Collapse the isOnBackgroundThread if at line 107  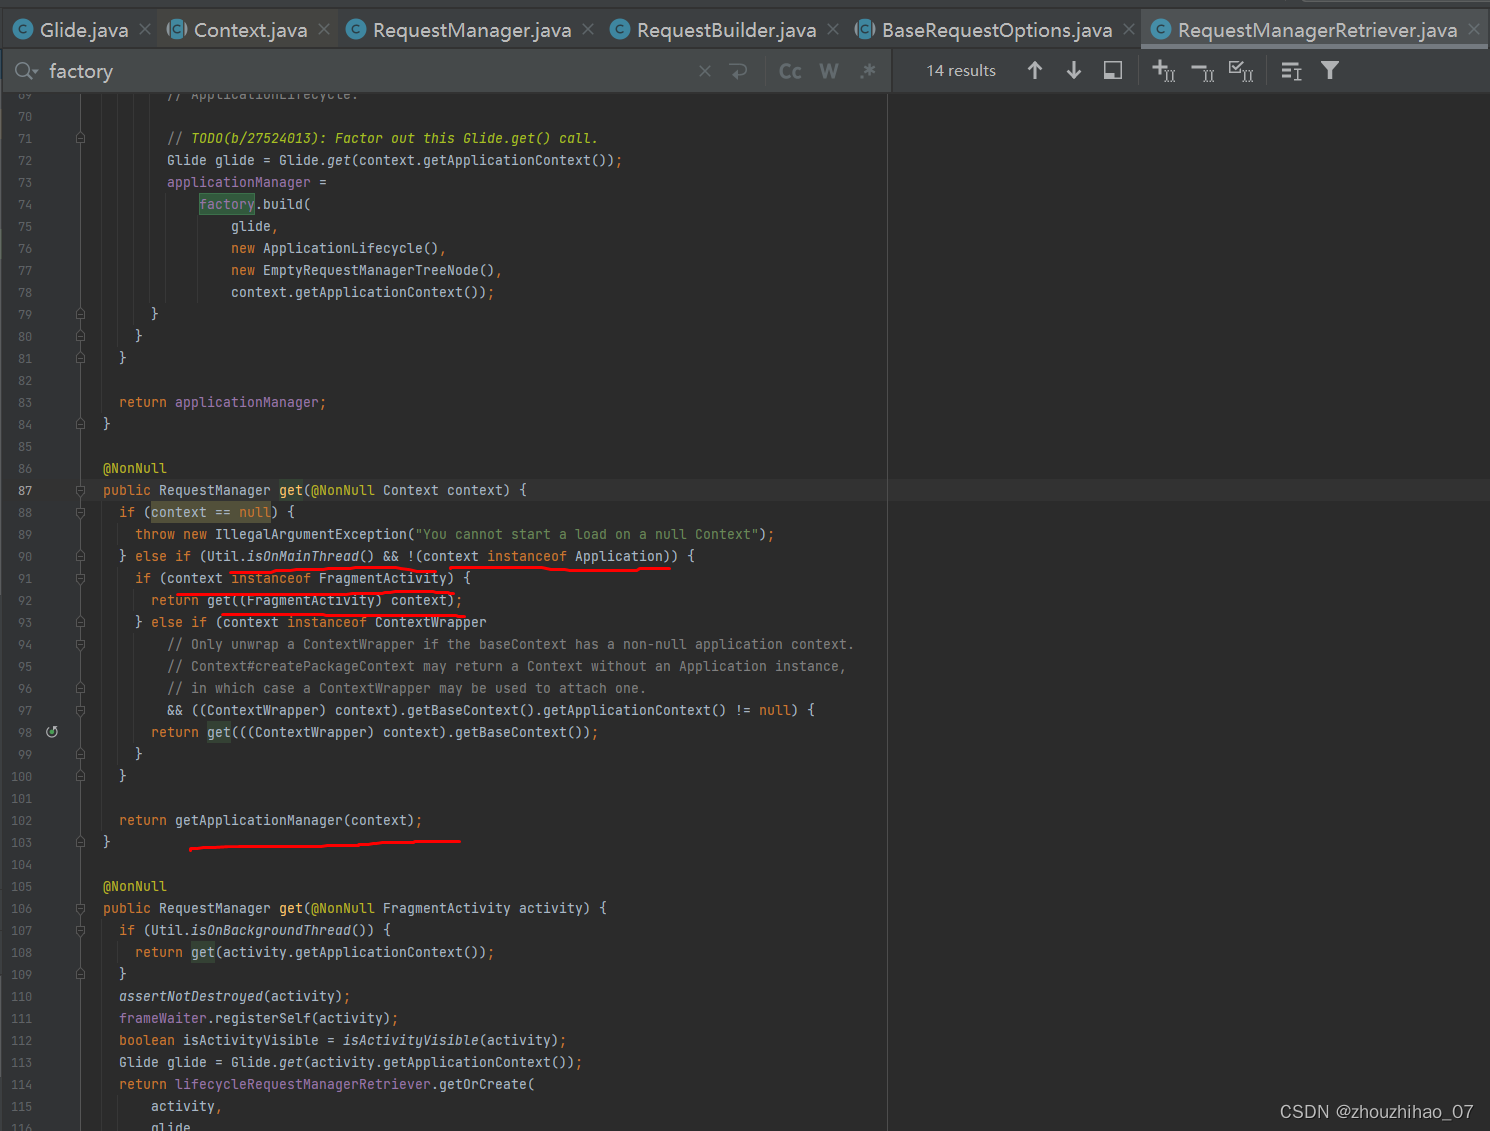point(80,930)
